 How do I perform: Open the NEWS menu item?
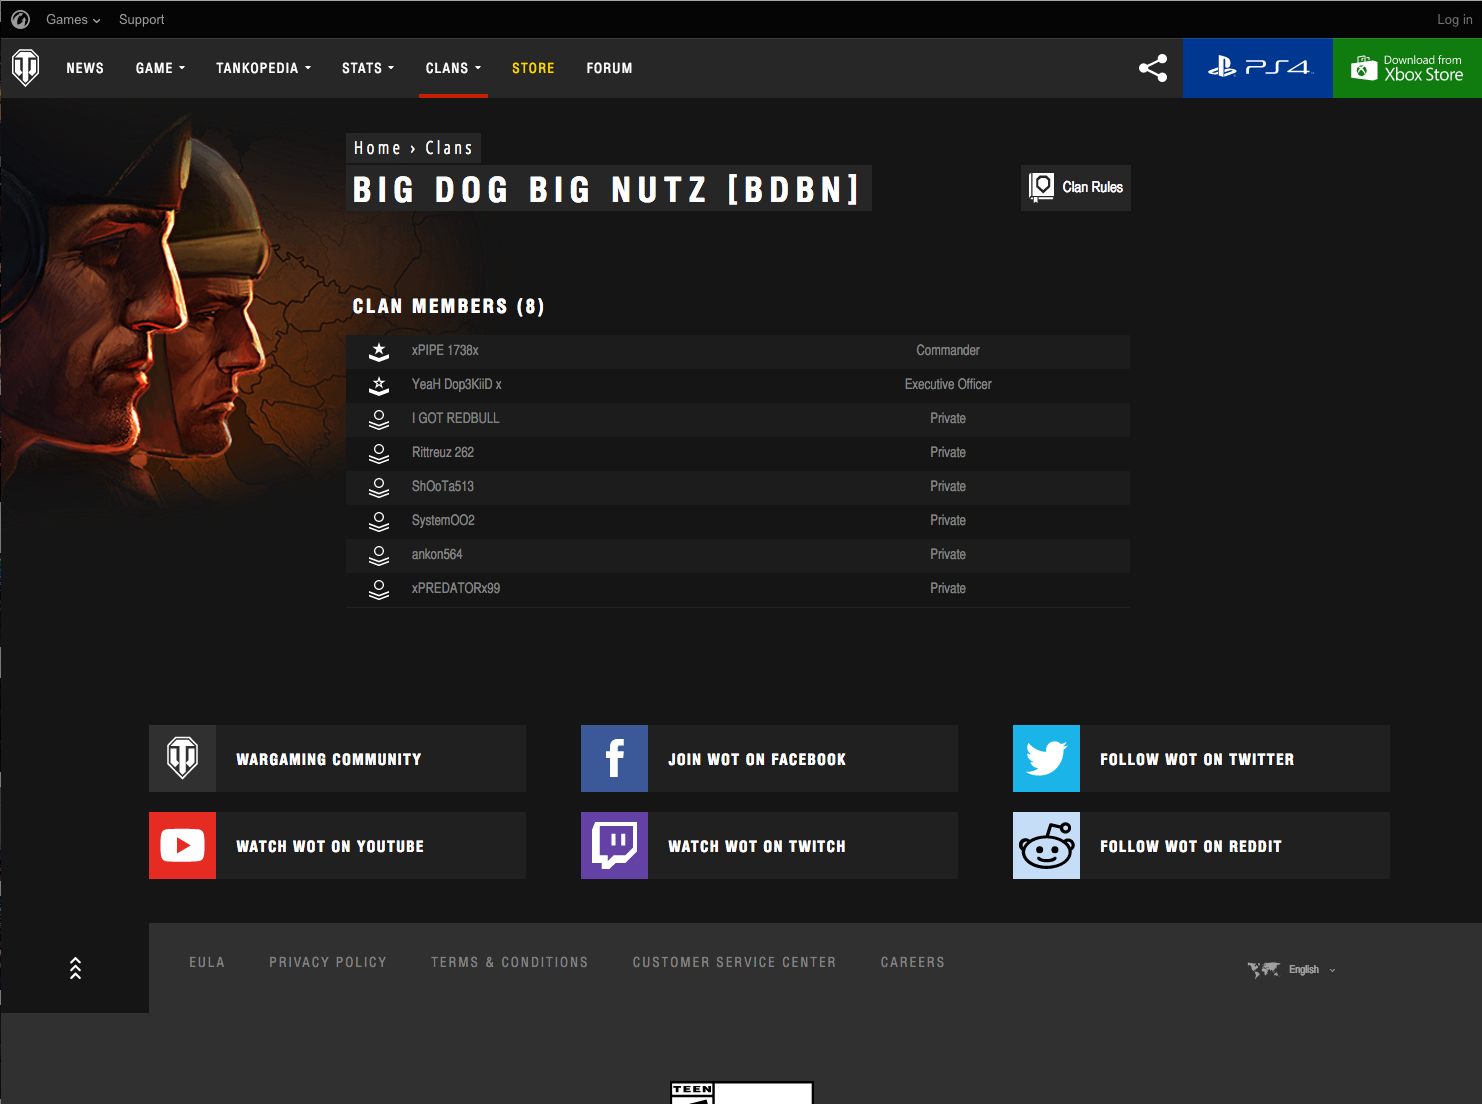(x=85, y=68)
